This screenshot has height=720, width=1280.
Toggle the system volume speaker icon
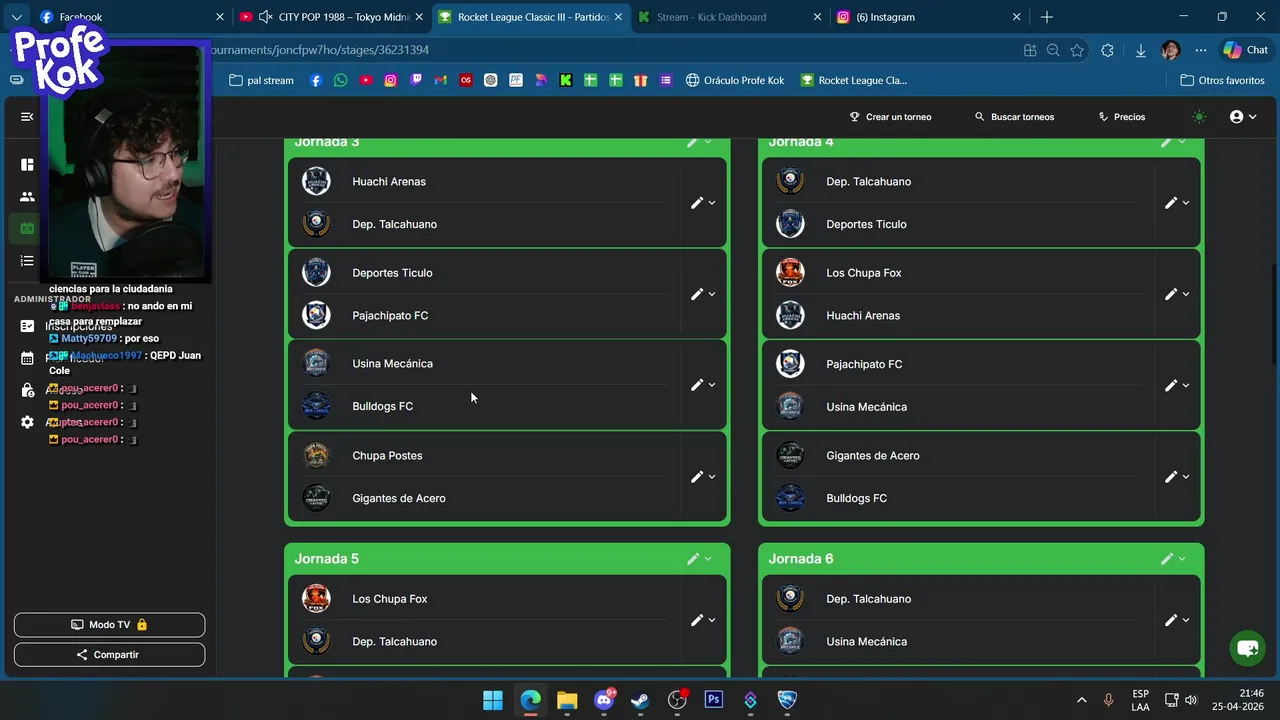(x=1190, y=700)
